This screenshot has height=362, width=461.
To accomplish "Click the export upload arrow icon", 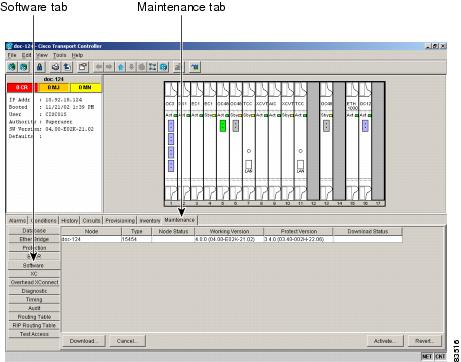I will [67, 67].
